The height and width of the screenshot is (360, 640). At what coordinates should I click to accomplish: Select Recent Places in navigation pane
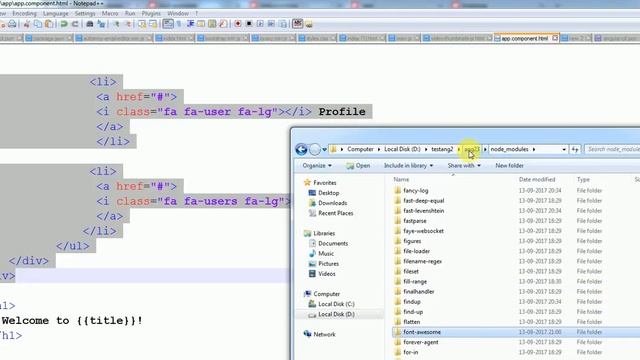(x=336, y=213)
